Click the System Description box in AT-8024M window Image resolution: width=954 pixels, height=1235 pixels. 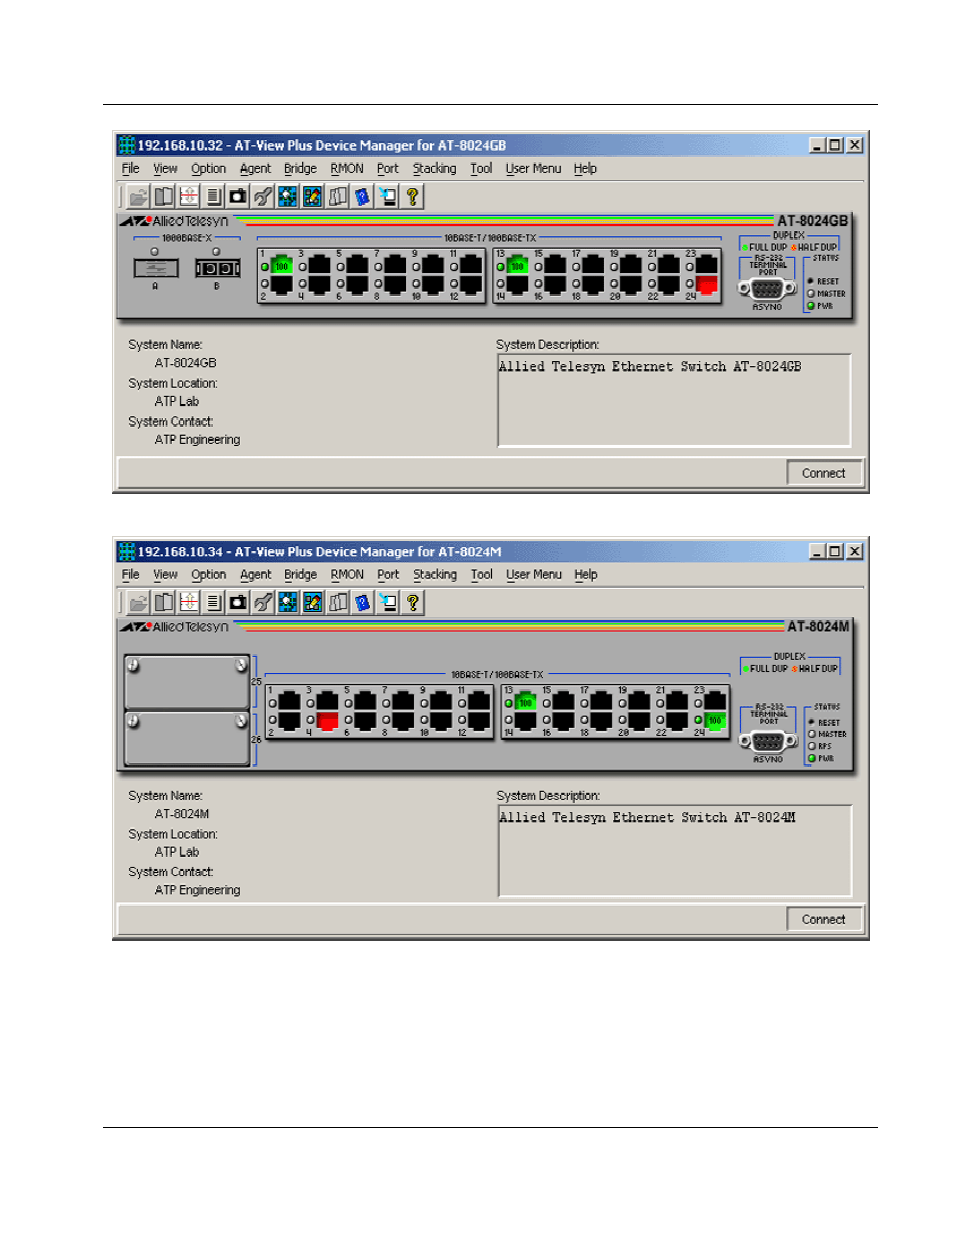coord(674,851)
